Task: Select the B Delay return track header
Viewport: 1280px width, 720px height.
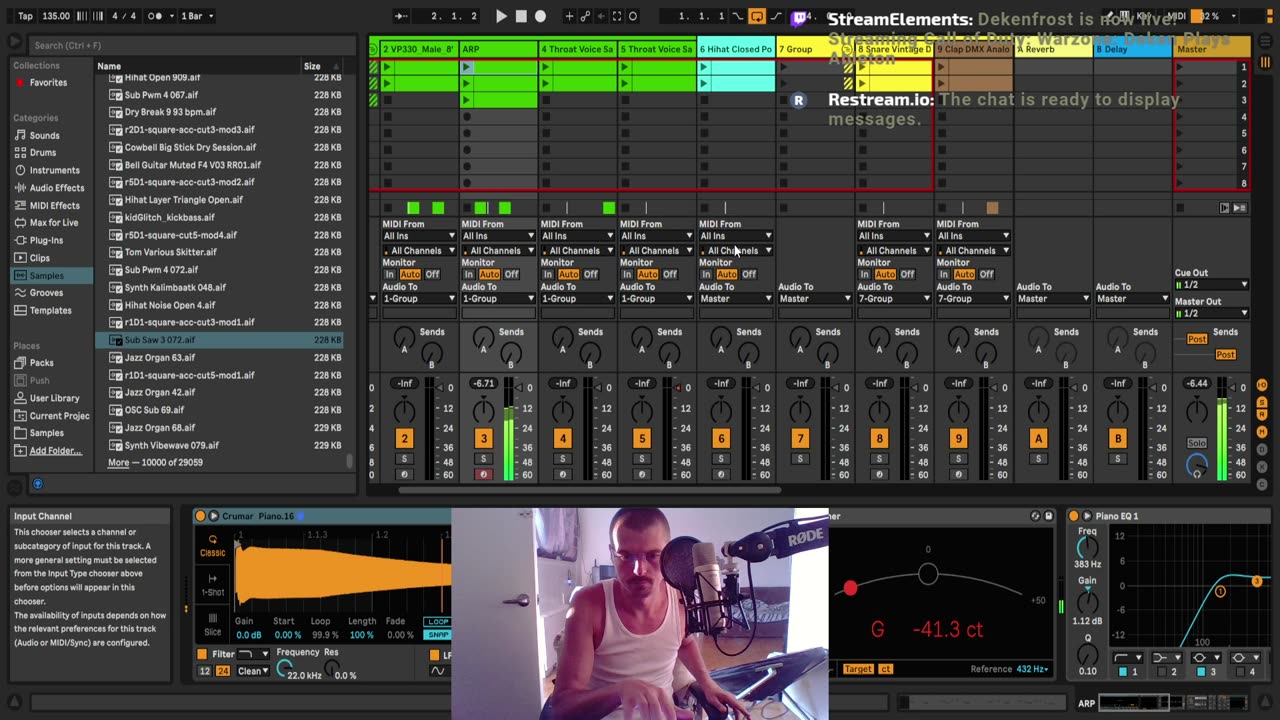Action: pos(1132,49)
